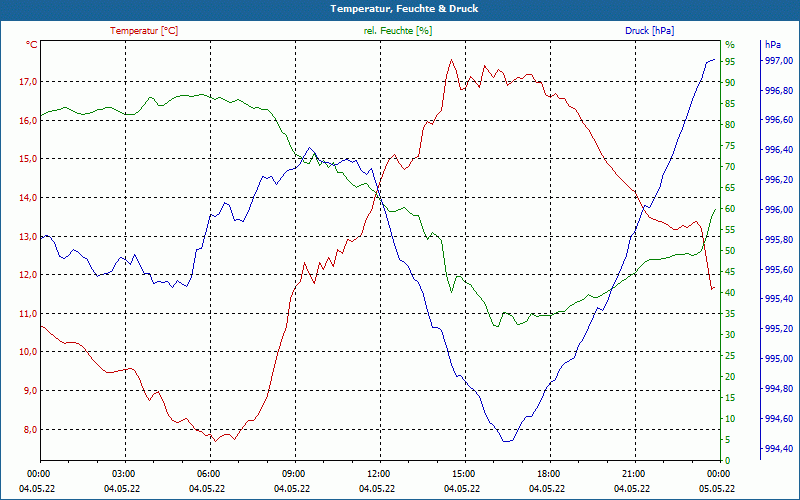Click the 90 humidity axis value
This screenshot has height=500, width=800.
click(730, 82)
